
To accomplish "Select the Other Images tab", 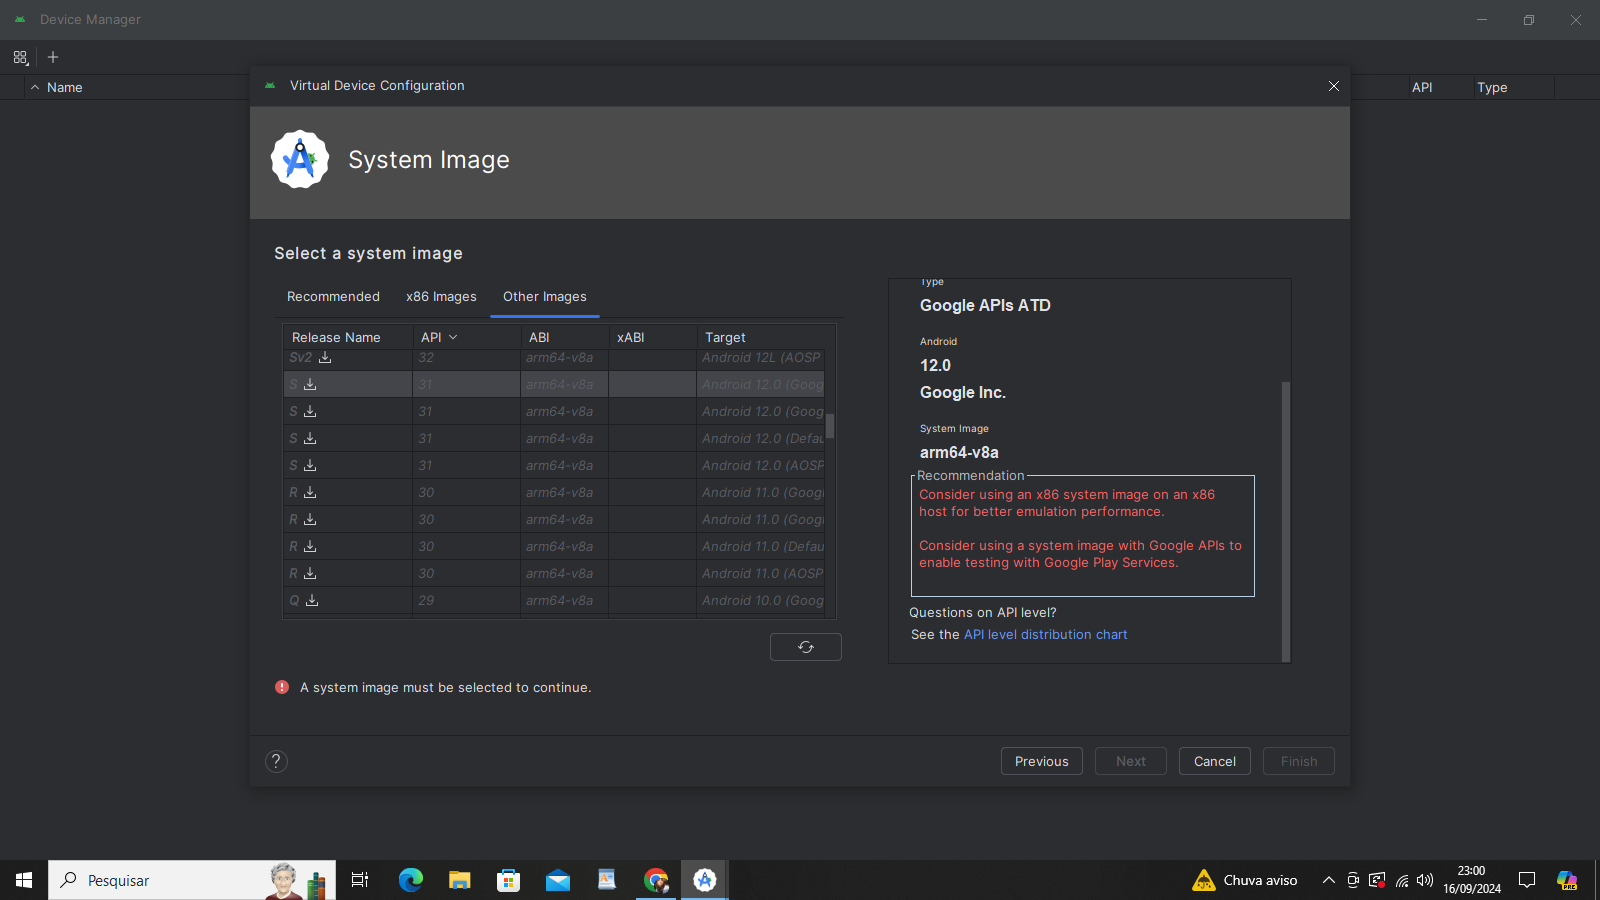I will 545,297.
